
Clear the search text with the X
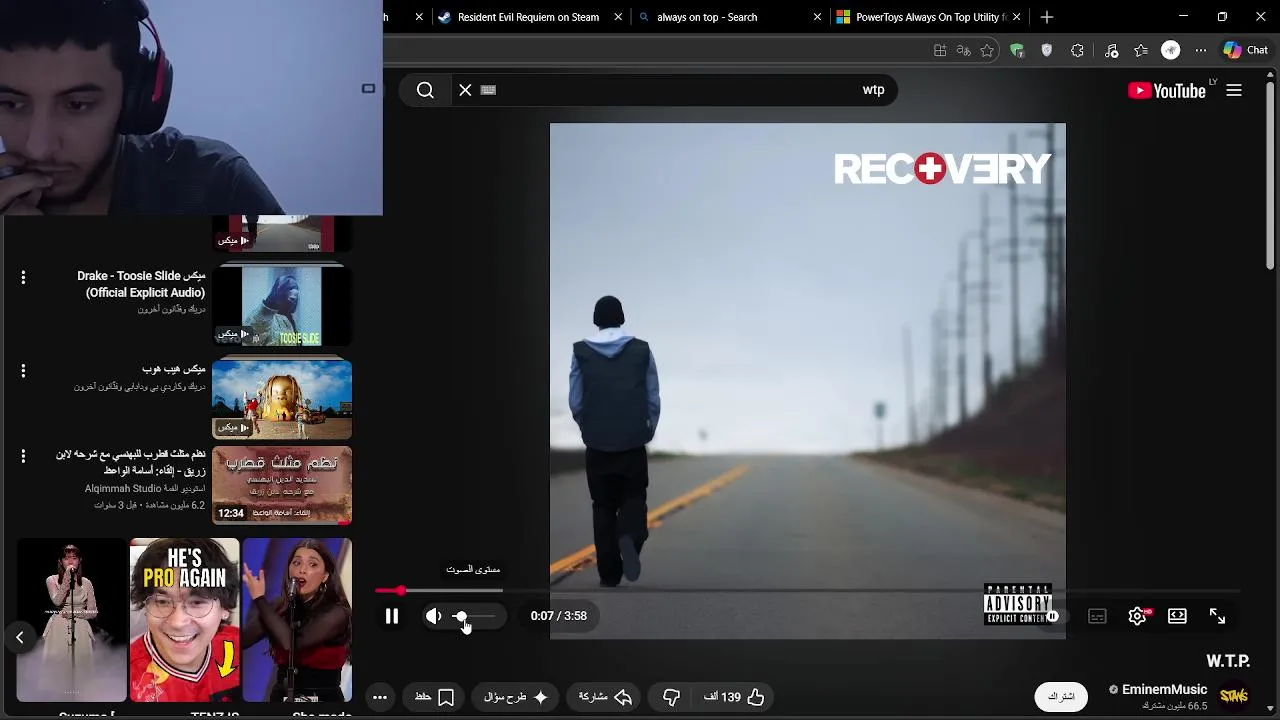[x=465, y=90]
